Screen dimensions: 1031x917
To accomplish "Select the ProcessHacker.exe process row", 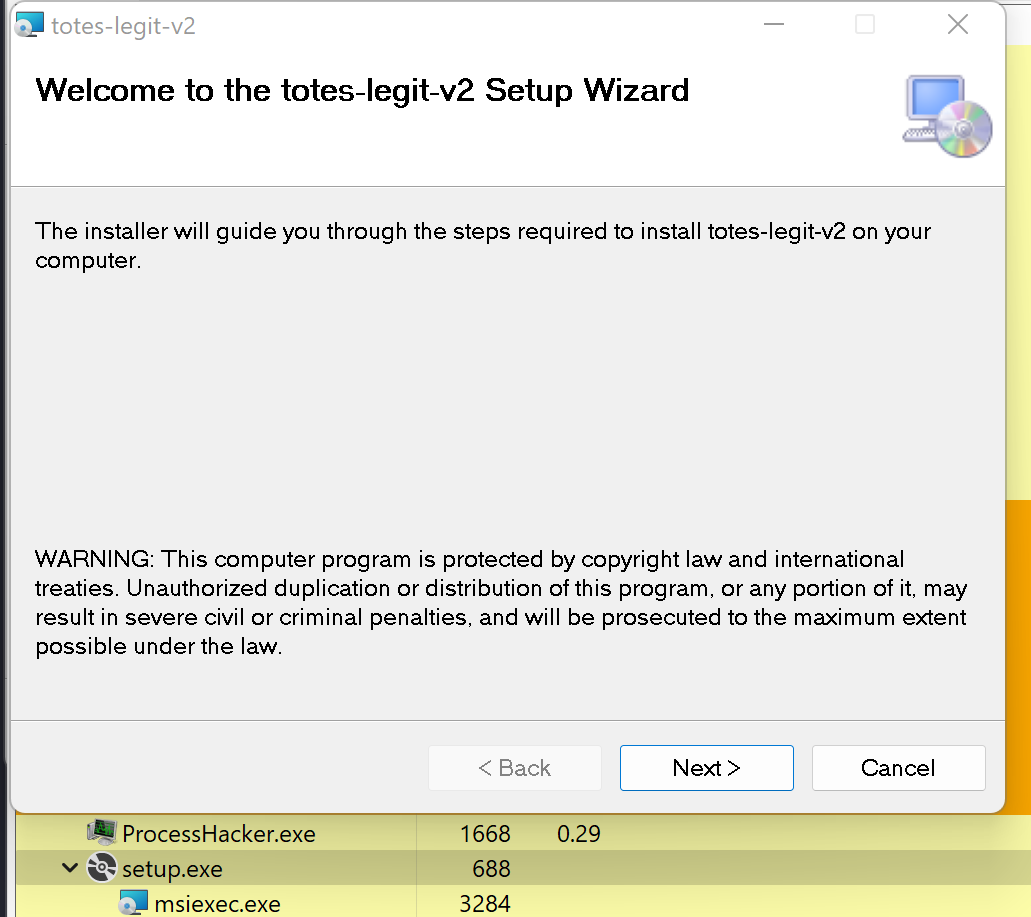I will click(219, 833).
